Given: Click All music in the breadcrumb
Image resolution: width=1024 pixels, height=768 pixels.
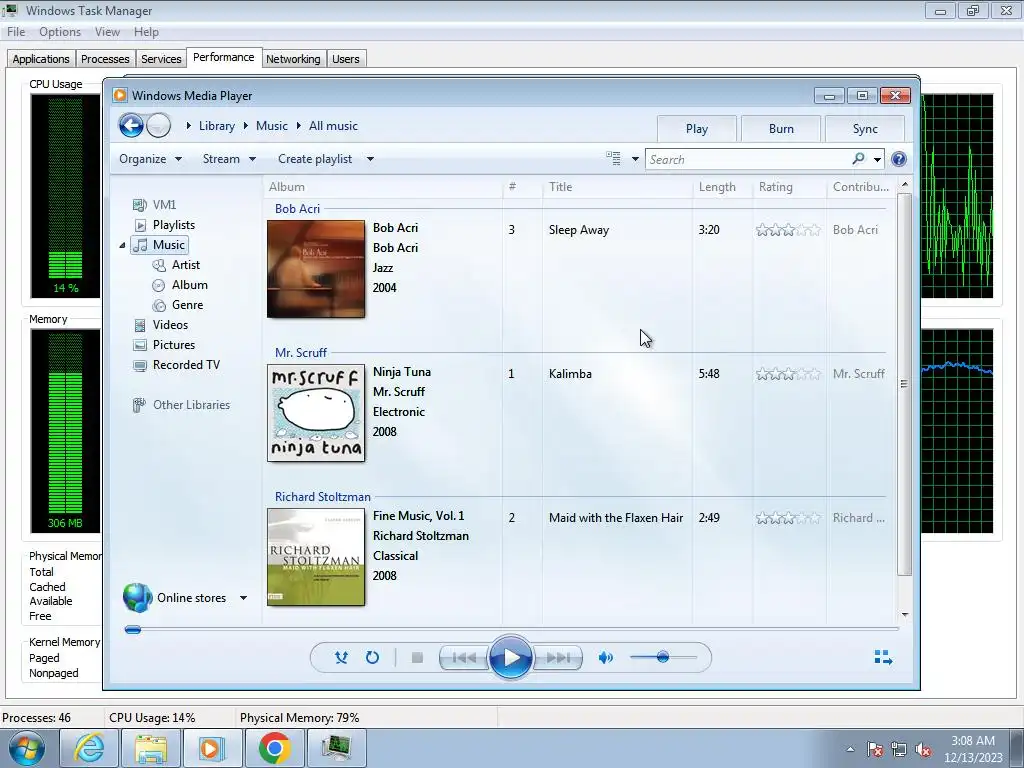Looking at the screenshot, I should coord(333,126).
